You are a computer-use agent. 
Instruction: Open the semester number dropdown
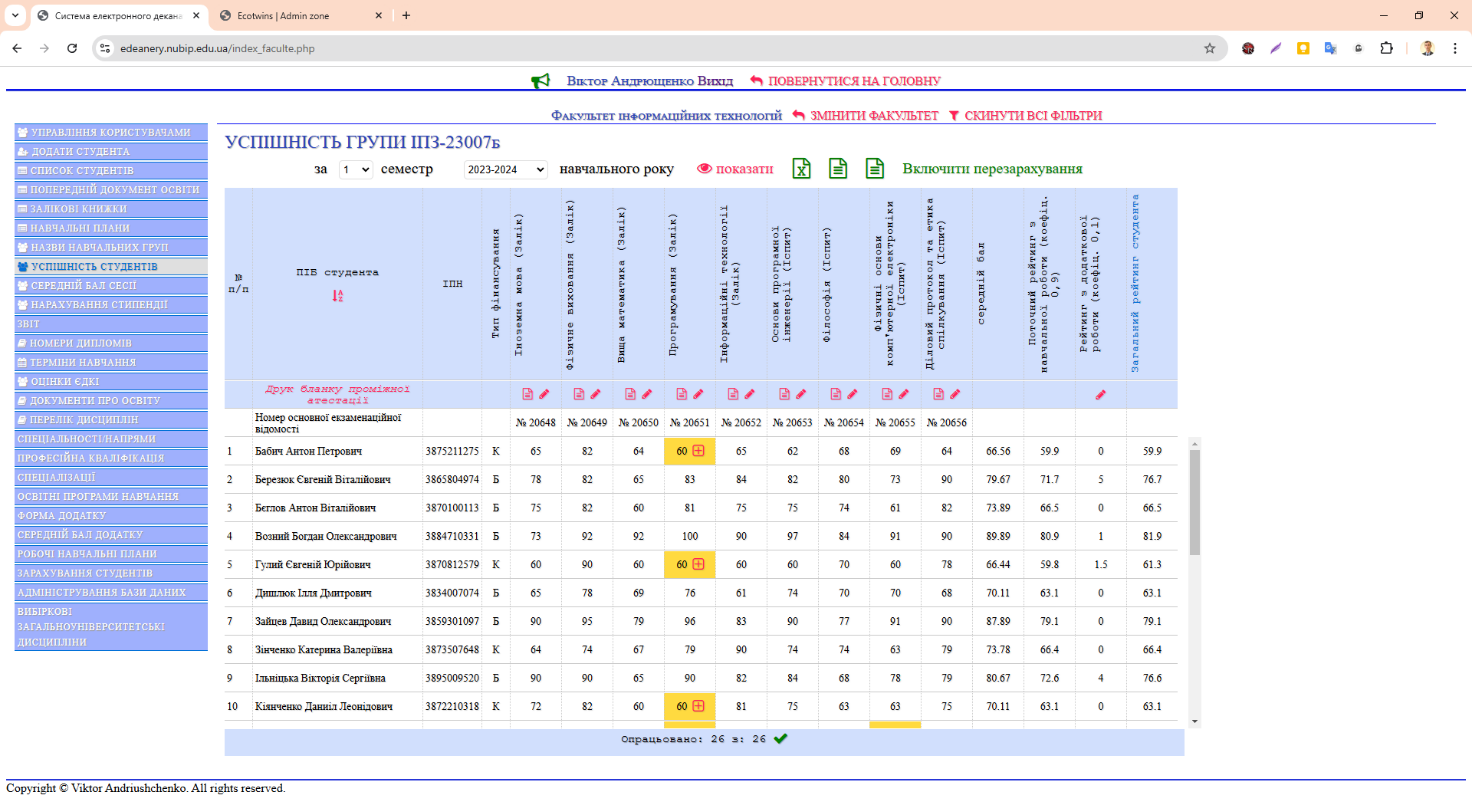355,170
